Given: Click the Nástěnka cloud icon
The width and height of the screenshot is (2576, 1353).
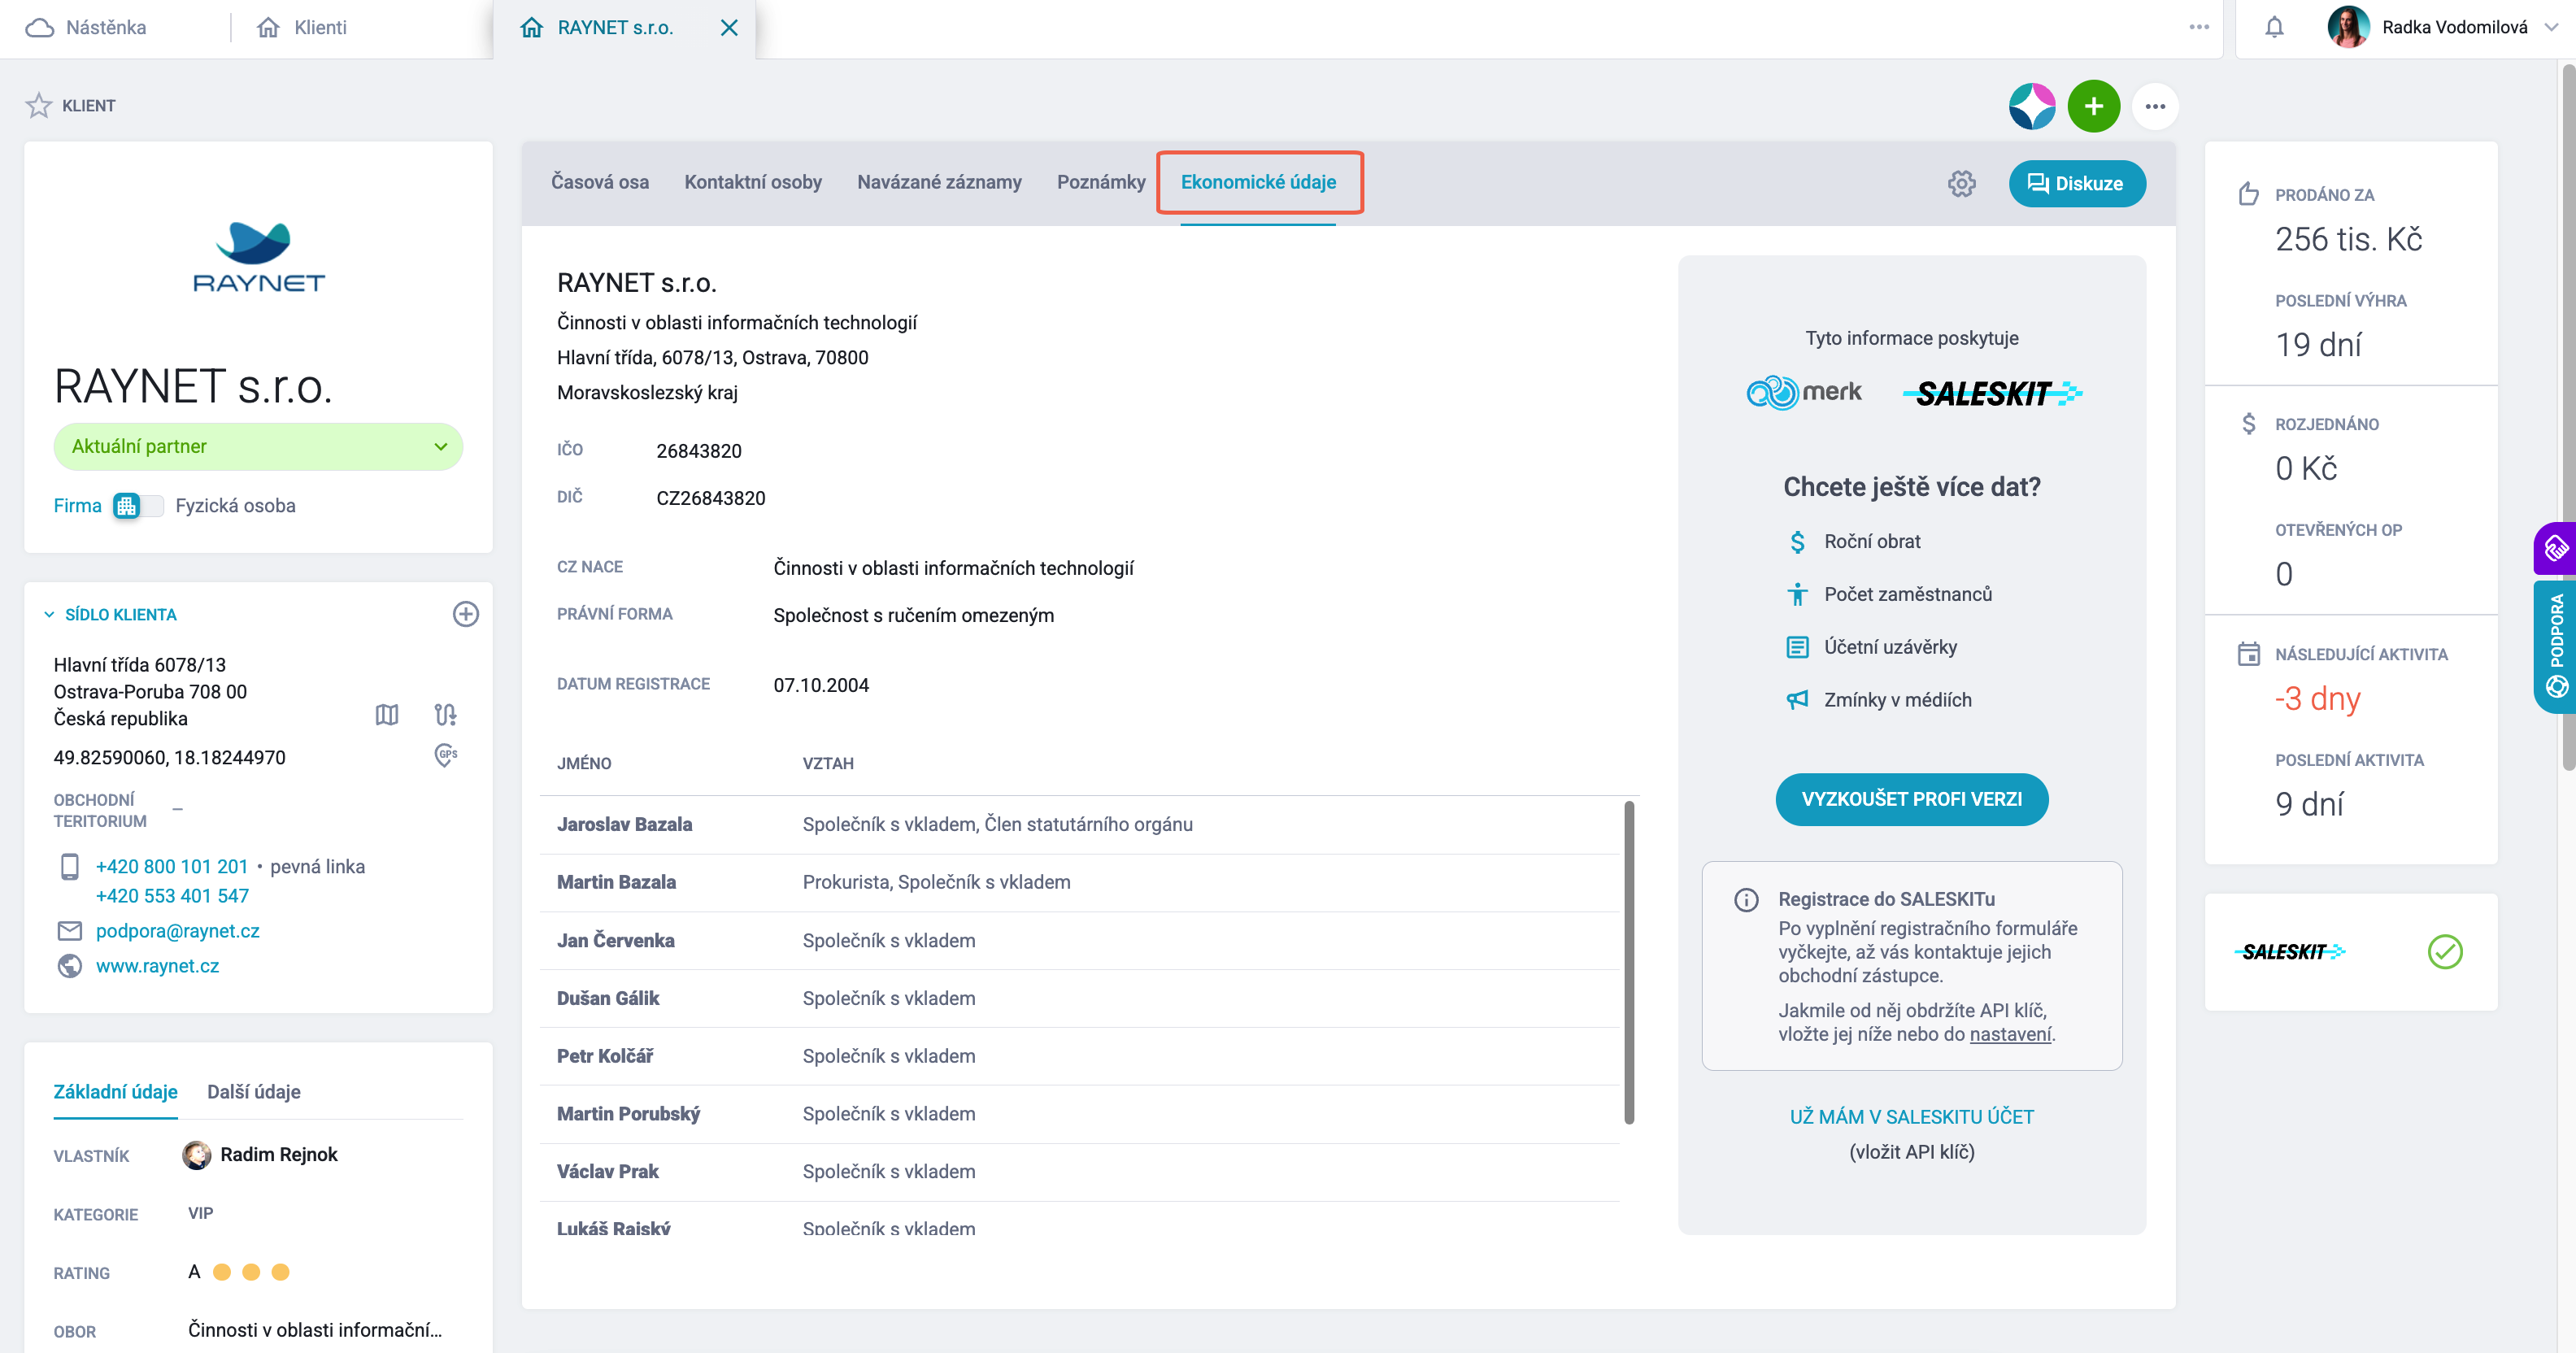Looking at the screenshot, I should pos(40,27).
